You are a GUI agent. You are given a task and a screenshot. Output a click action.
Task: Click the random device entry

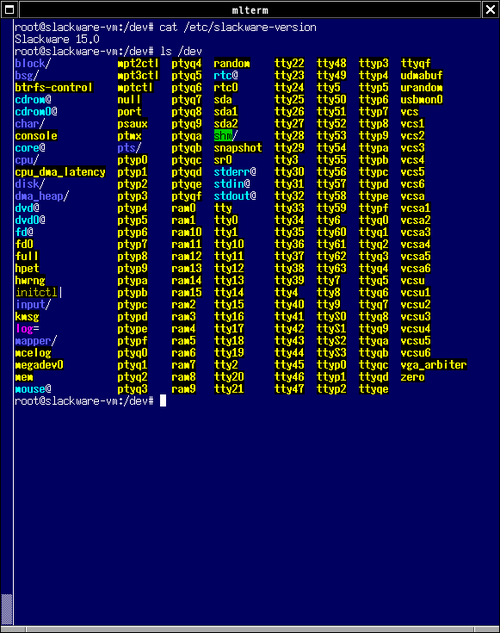click(x=232, y=63)
